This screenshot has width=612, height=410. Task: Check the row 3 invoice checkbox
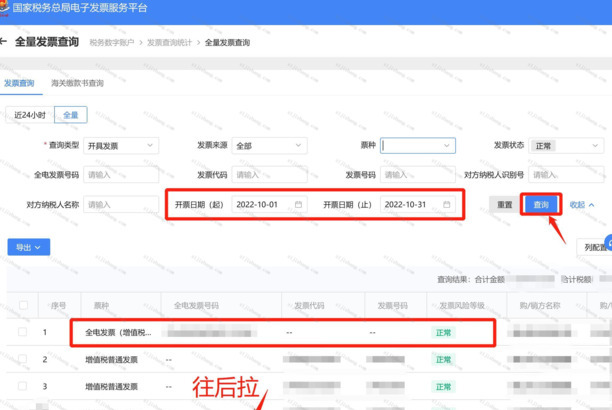tap(23, 386)
